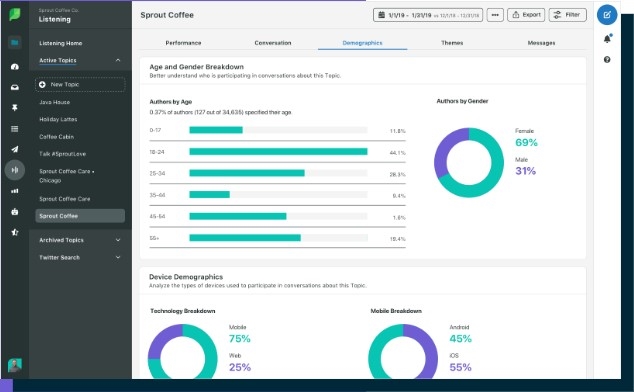
Task: Click the Export button
Action: (526, 15)
